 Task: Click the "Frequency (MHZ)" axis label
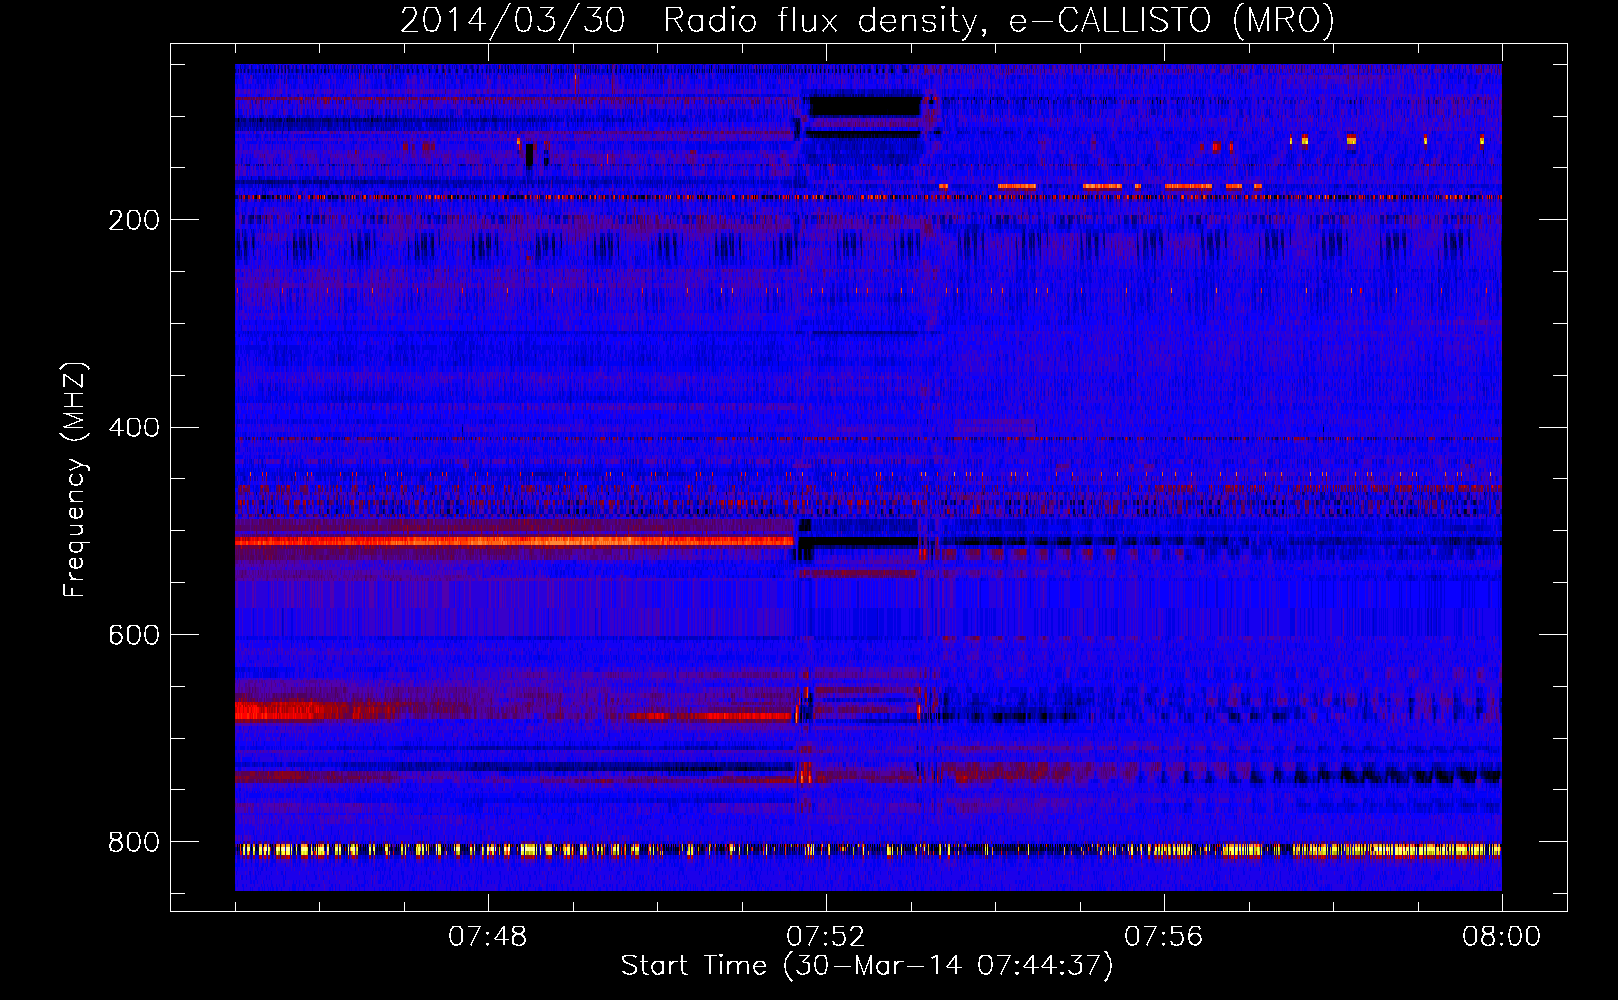[74, 480]
